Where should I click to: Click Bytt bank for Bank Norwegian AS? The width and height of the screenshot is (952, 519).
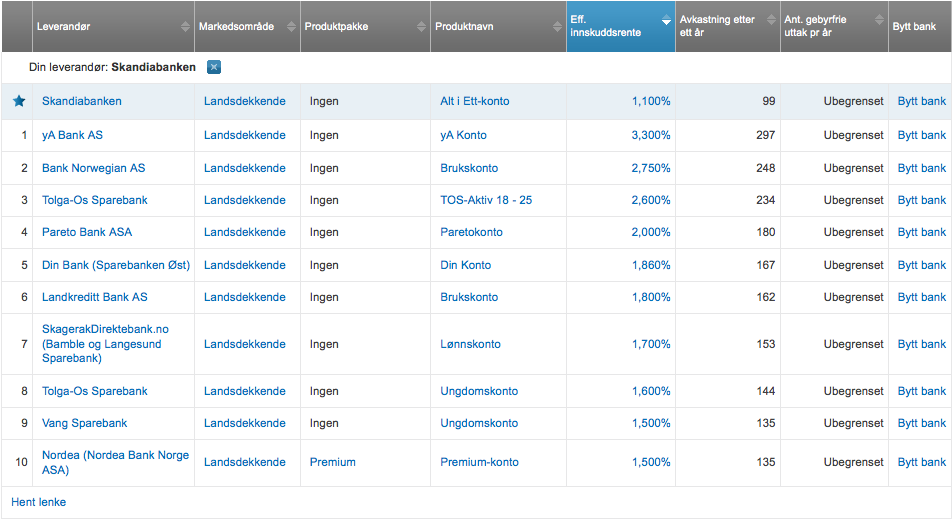pos(922,168)
